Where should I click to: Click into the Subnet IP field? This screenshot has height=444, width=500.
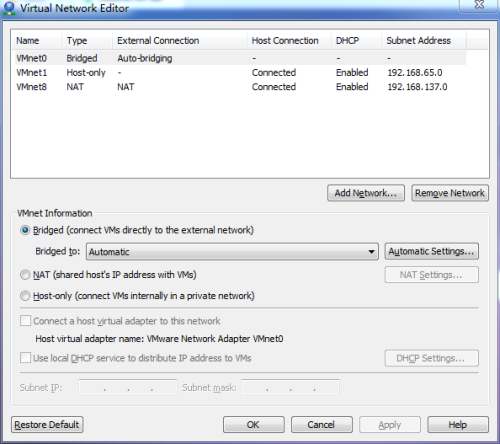(128, 387)
